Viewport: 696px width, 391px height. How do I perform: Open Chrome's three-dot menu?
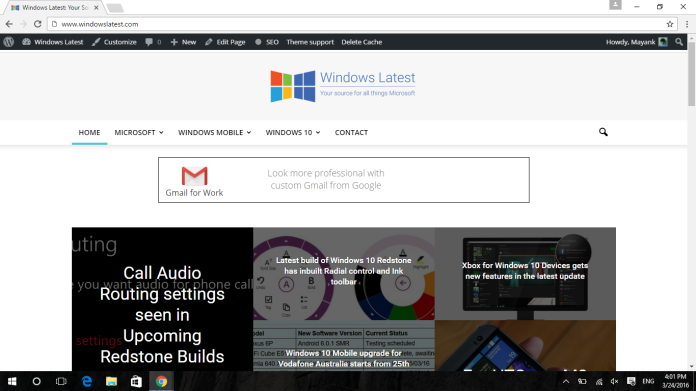(687, 24)
